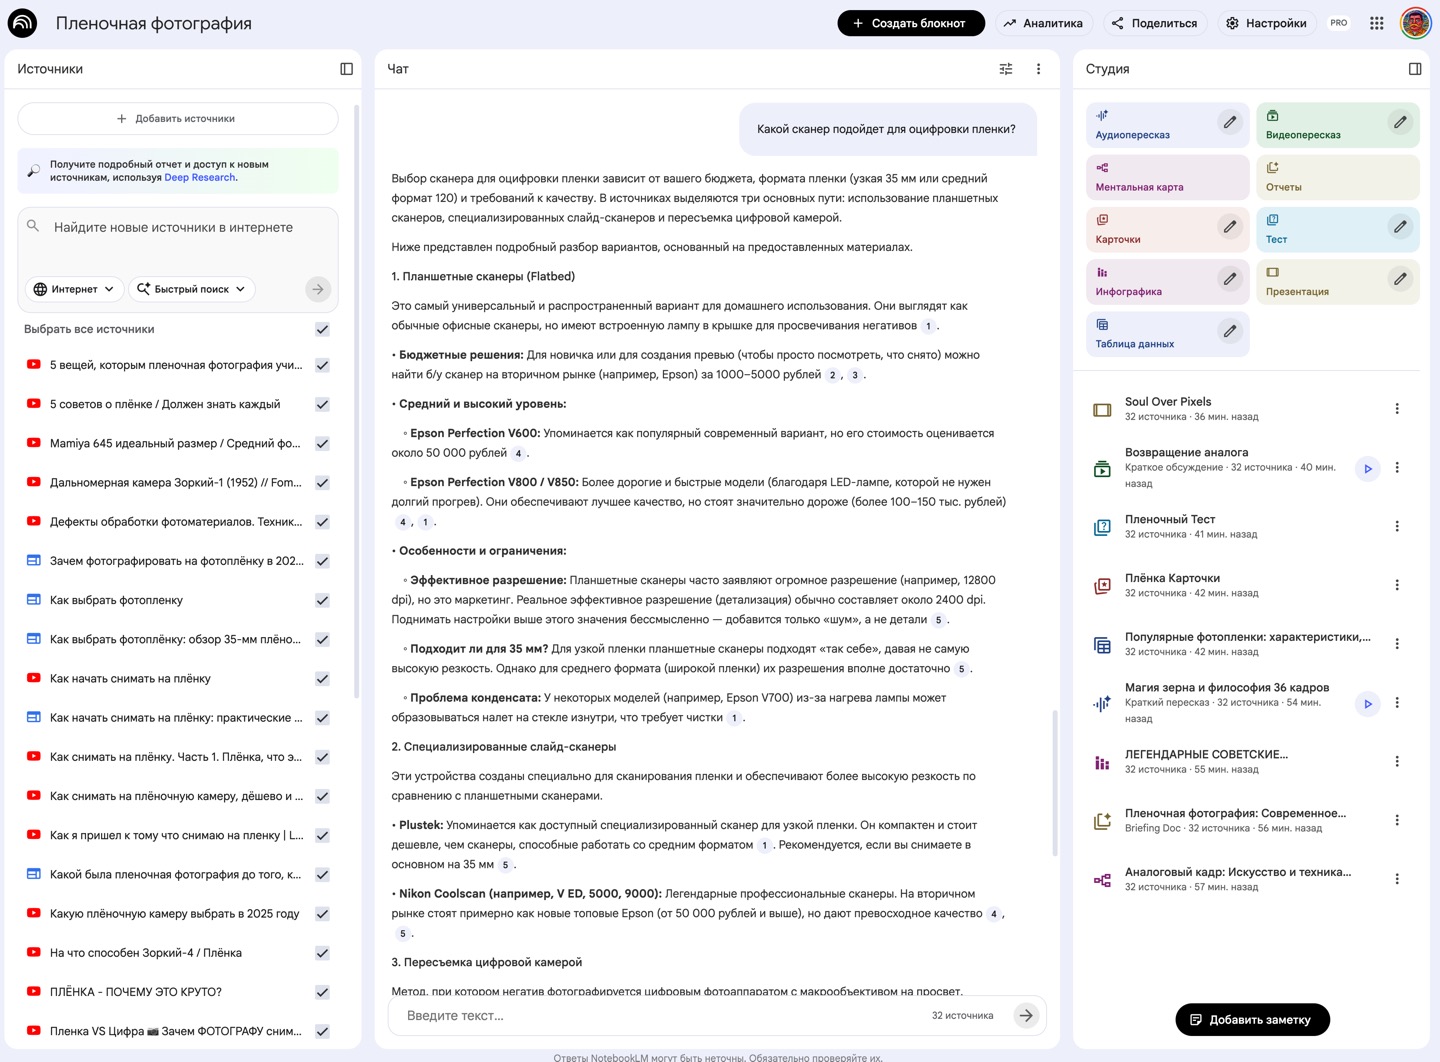Click the 'Создать блокнот' button
This screenshot has width=1440, height=1062.
coord(910,23)
